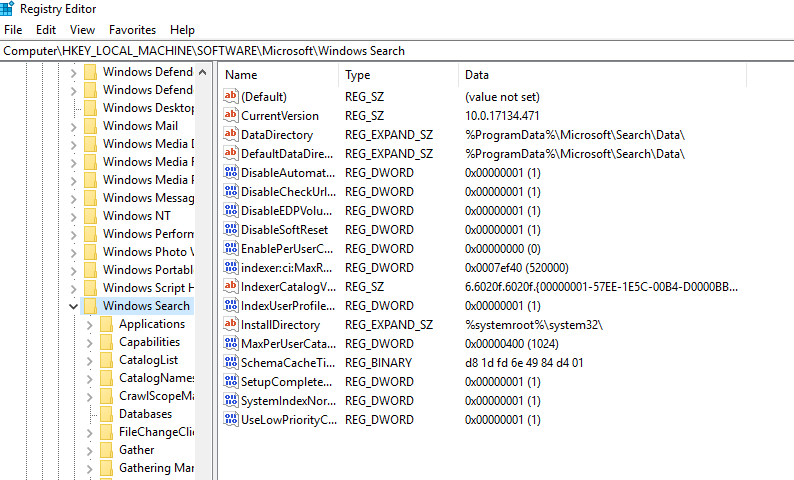Click the Data column header
The image size is (794, 480).
click(x=603, y=75)
